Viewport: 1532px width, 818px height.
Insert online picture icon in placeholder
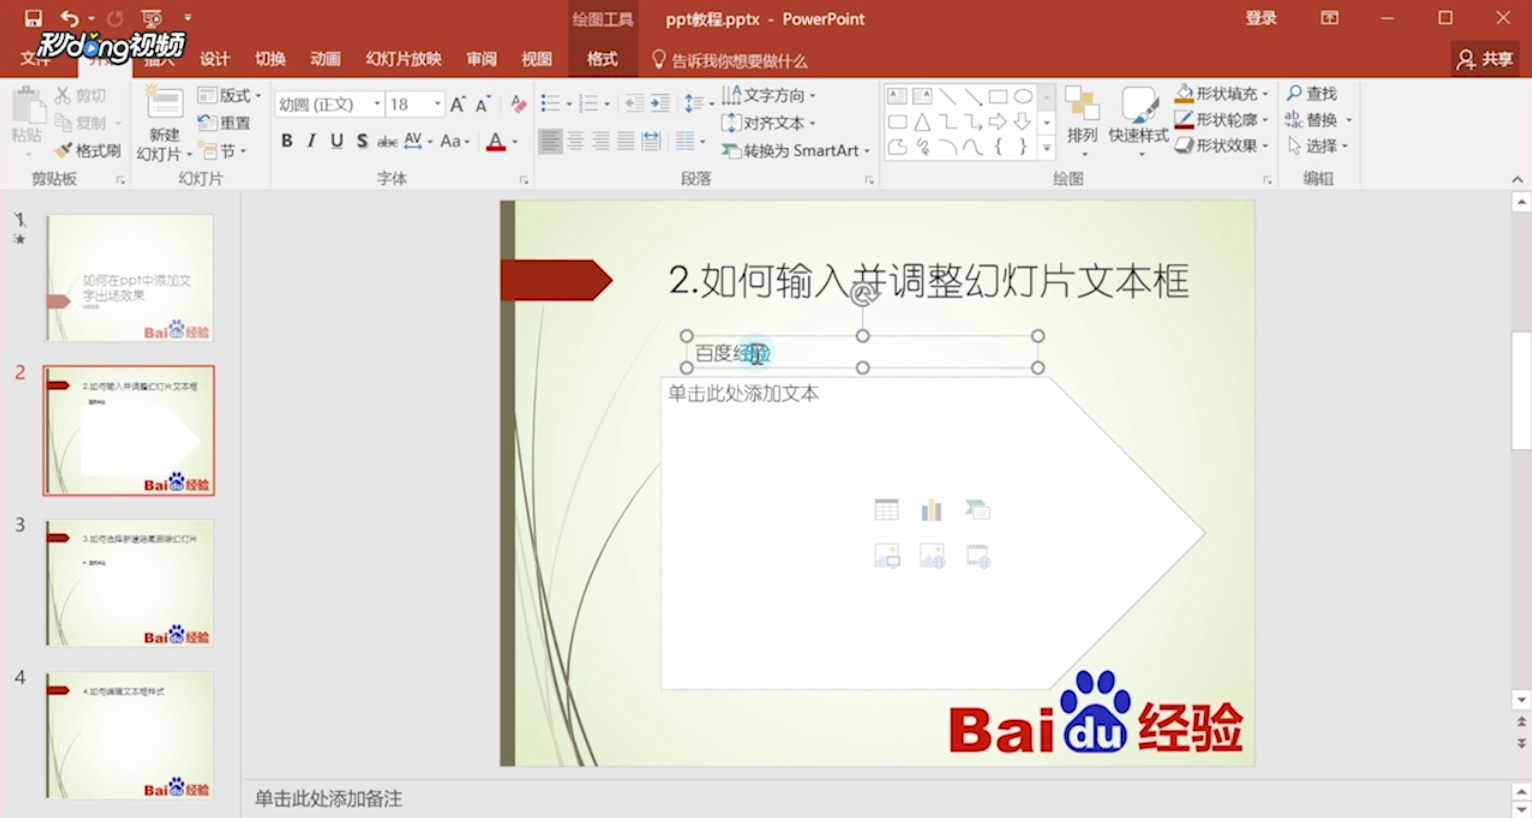(932, 556)
